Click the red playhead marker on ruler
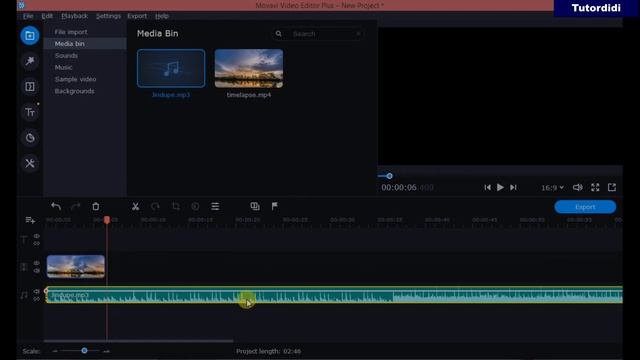The width and height of the screenshot is (640, 360). pyautogui.click(x=107, y=220)
